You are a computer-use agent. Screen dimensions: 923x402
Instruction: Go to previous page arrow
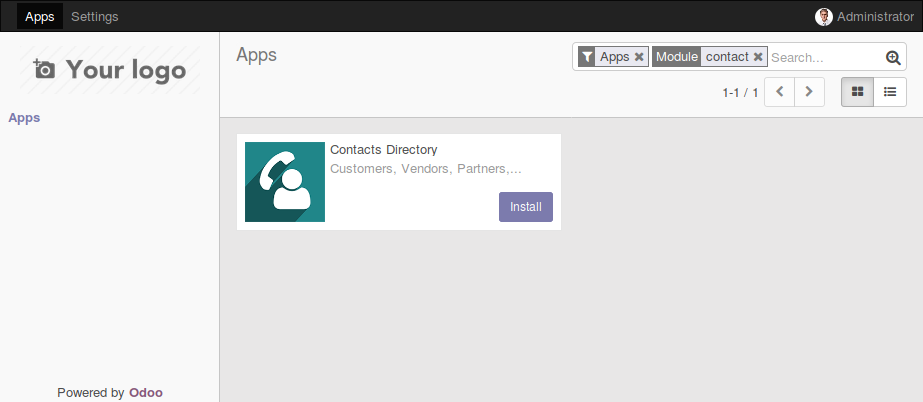(x=780, y=92)
